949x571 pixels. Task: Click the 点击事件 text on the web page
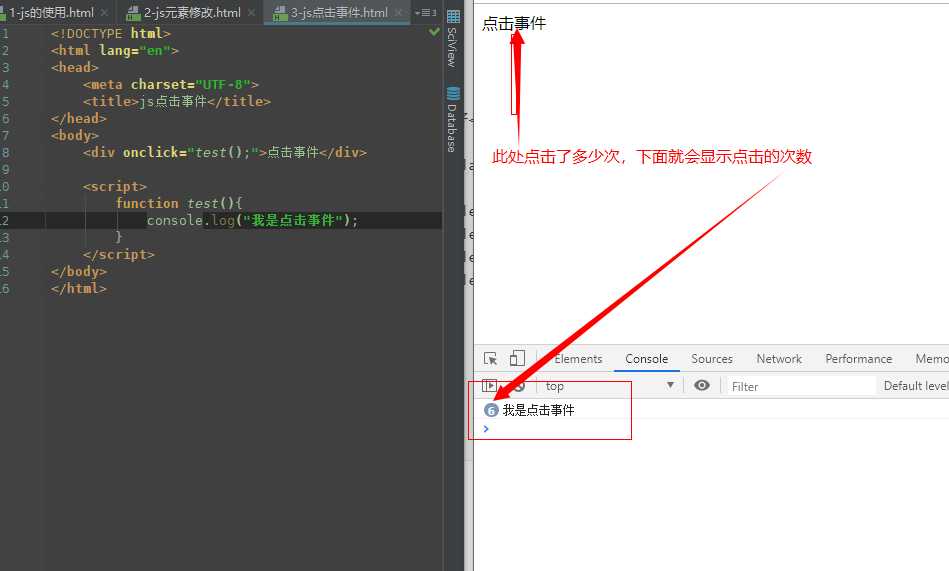pos(514,24)
